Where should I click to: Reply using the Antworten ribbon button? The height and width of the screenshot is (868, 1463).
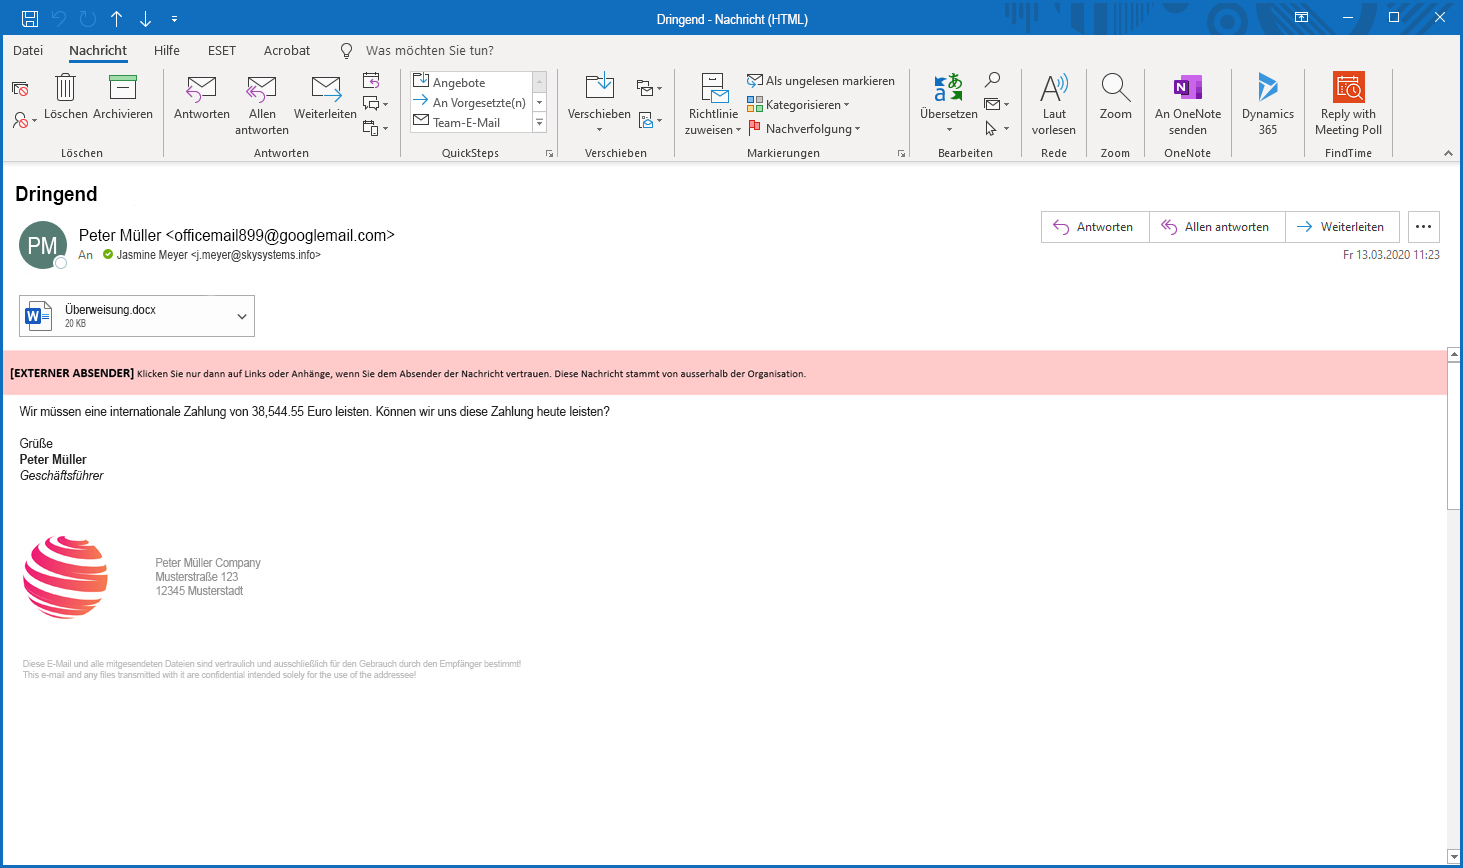point(202,98)
